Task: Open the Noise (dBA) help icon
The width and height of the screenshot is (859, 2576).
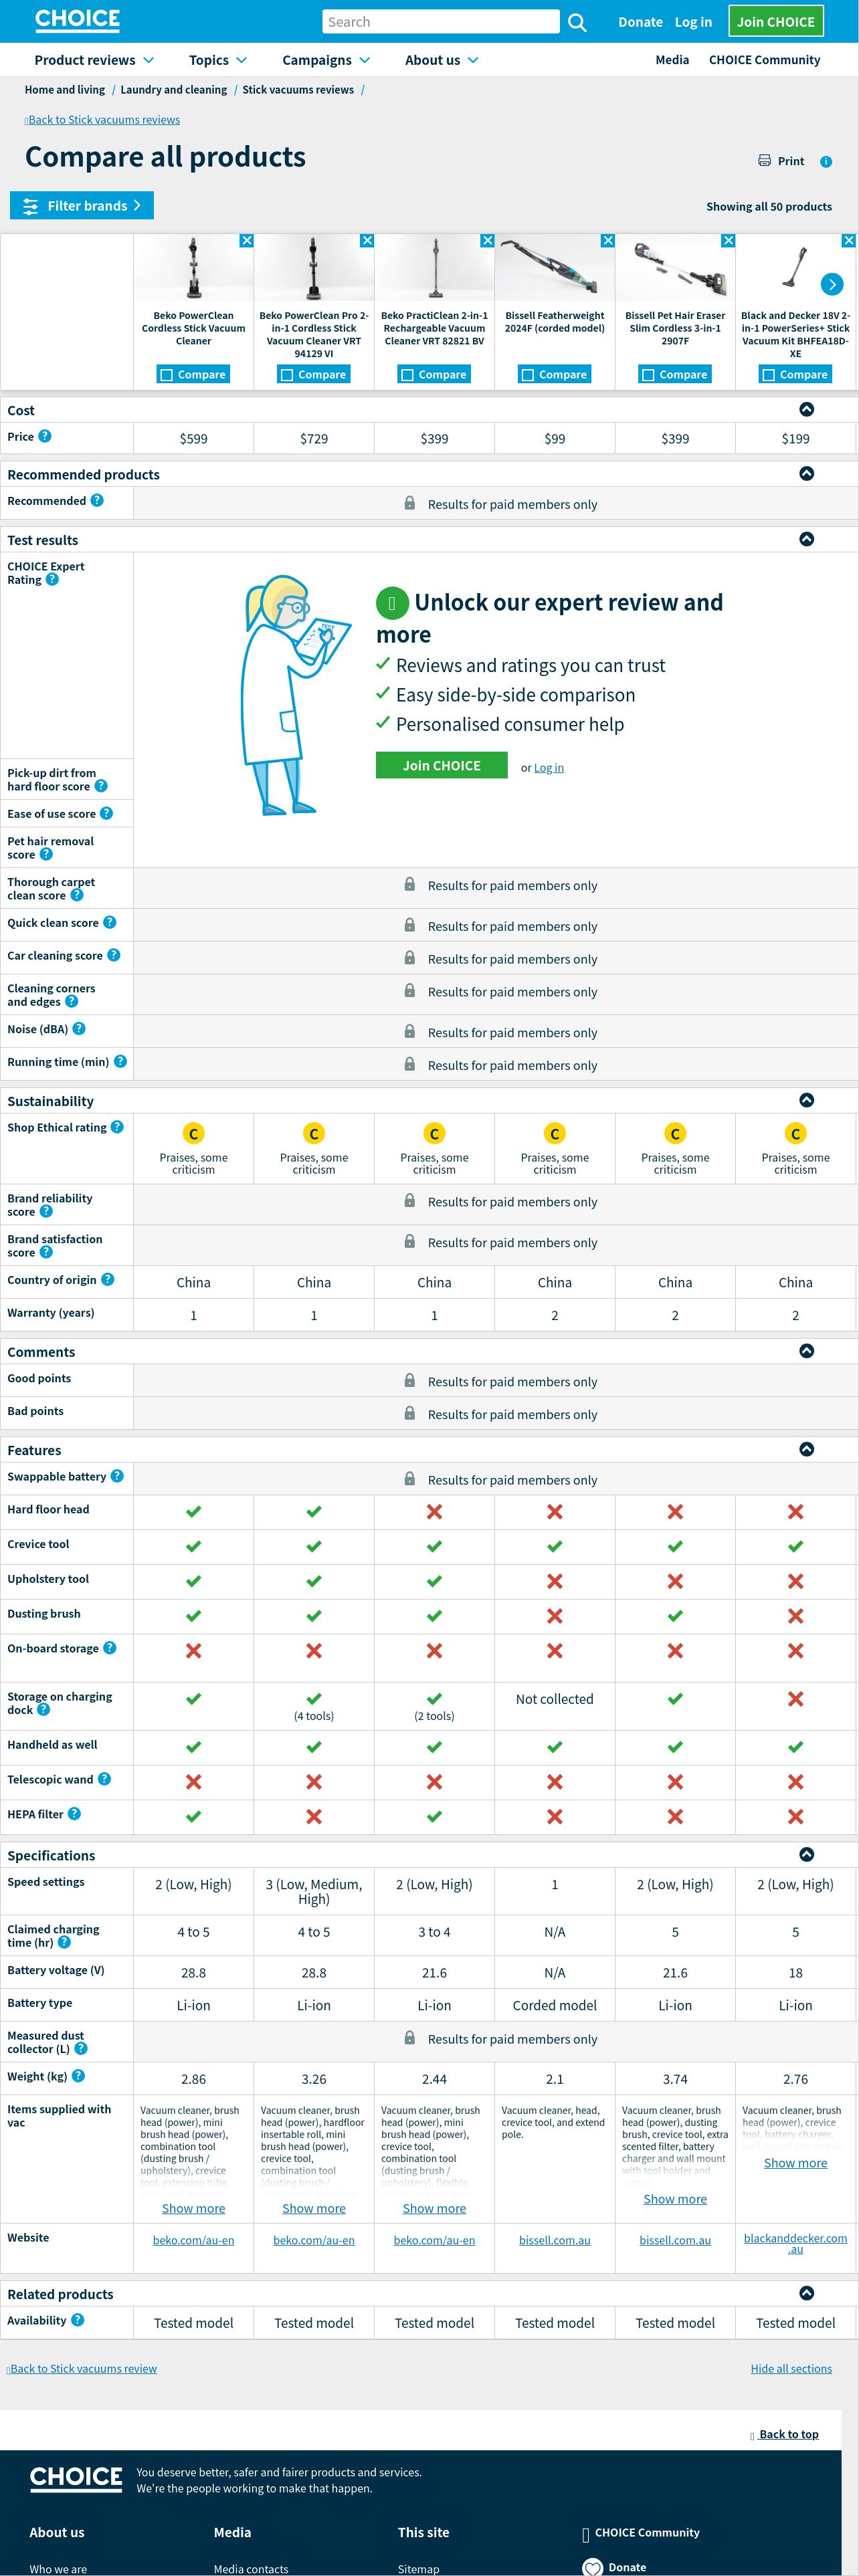Action: tap(79, 1028)
